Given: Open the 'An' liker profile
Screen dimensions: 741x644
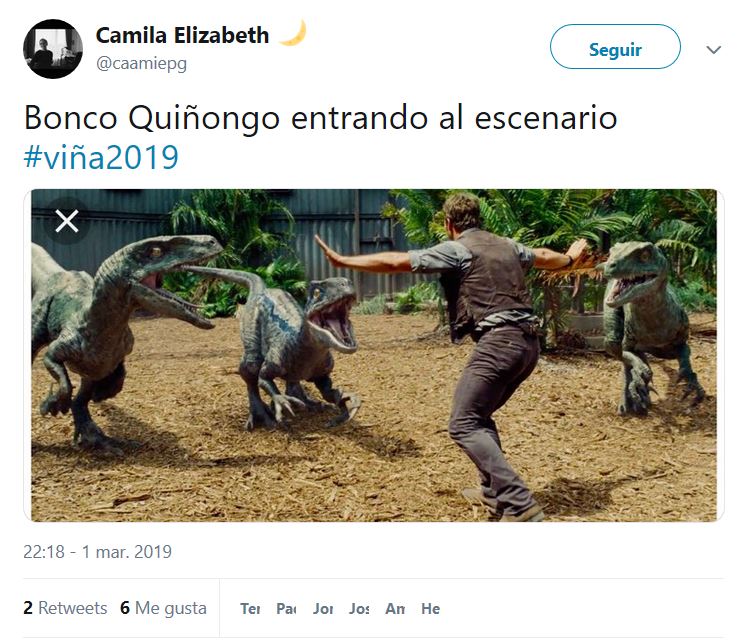Looking at the screenshot, I should (x=395, y=609).
